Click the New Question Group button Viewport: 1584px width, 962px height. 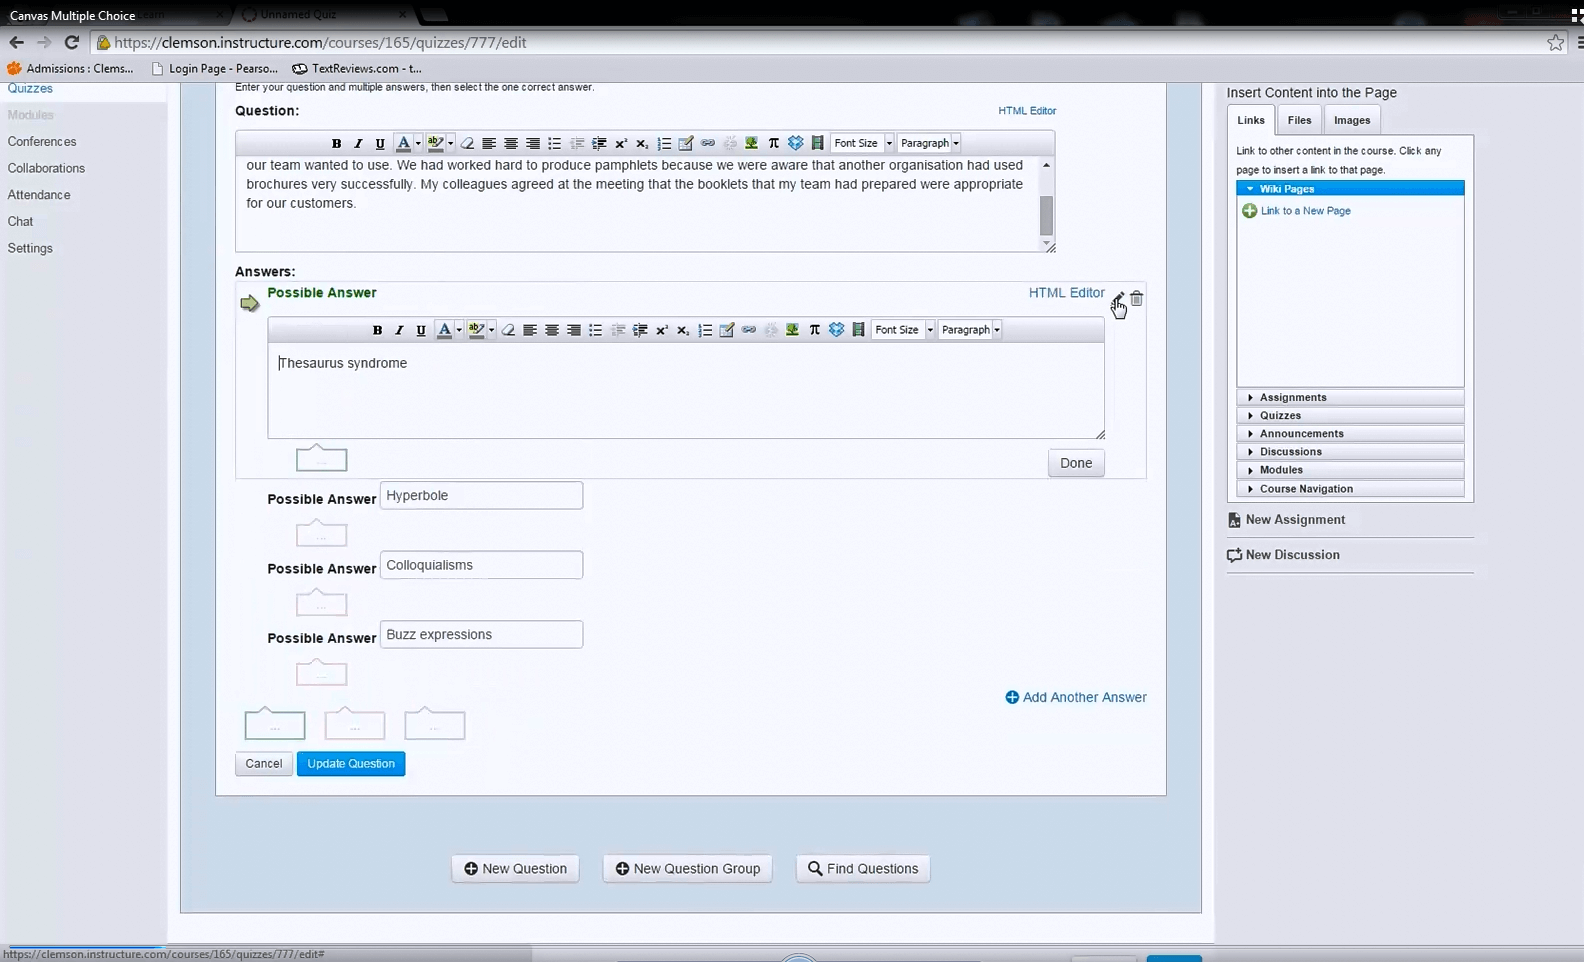tap(688, 869)
